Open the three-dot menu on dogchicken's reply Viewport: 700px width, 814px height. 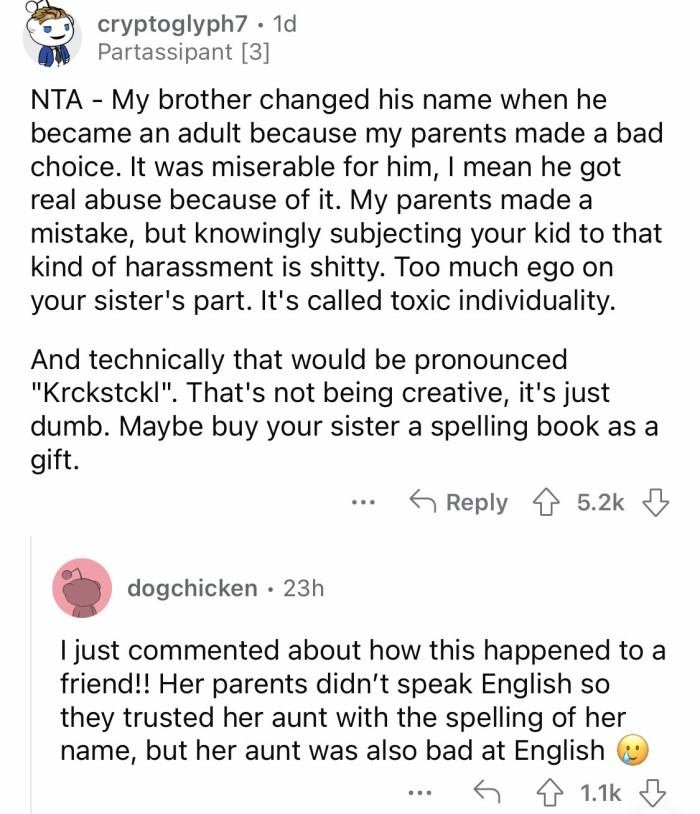coord(422,793)
